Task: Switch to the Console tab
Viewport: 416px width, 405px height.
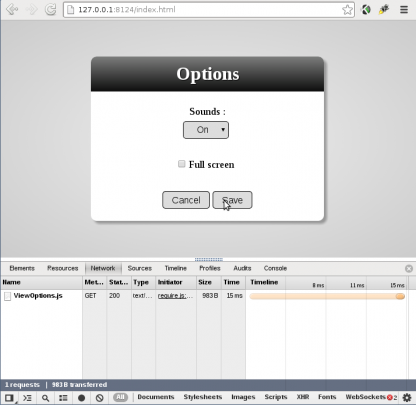Action: 275,268
